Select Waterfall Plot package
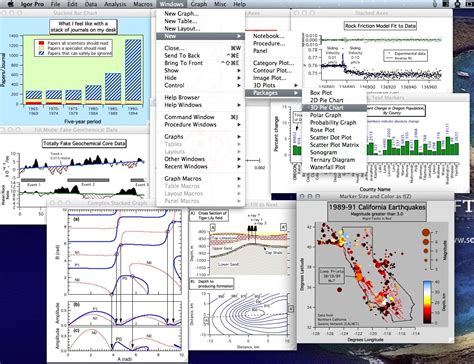Screen dimensions: 474x364 [x=334, y=167]
